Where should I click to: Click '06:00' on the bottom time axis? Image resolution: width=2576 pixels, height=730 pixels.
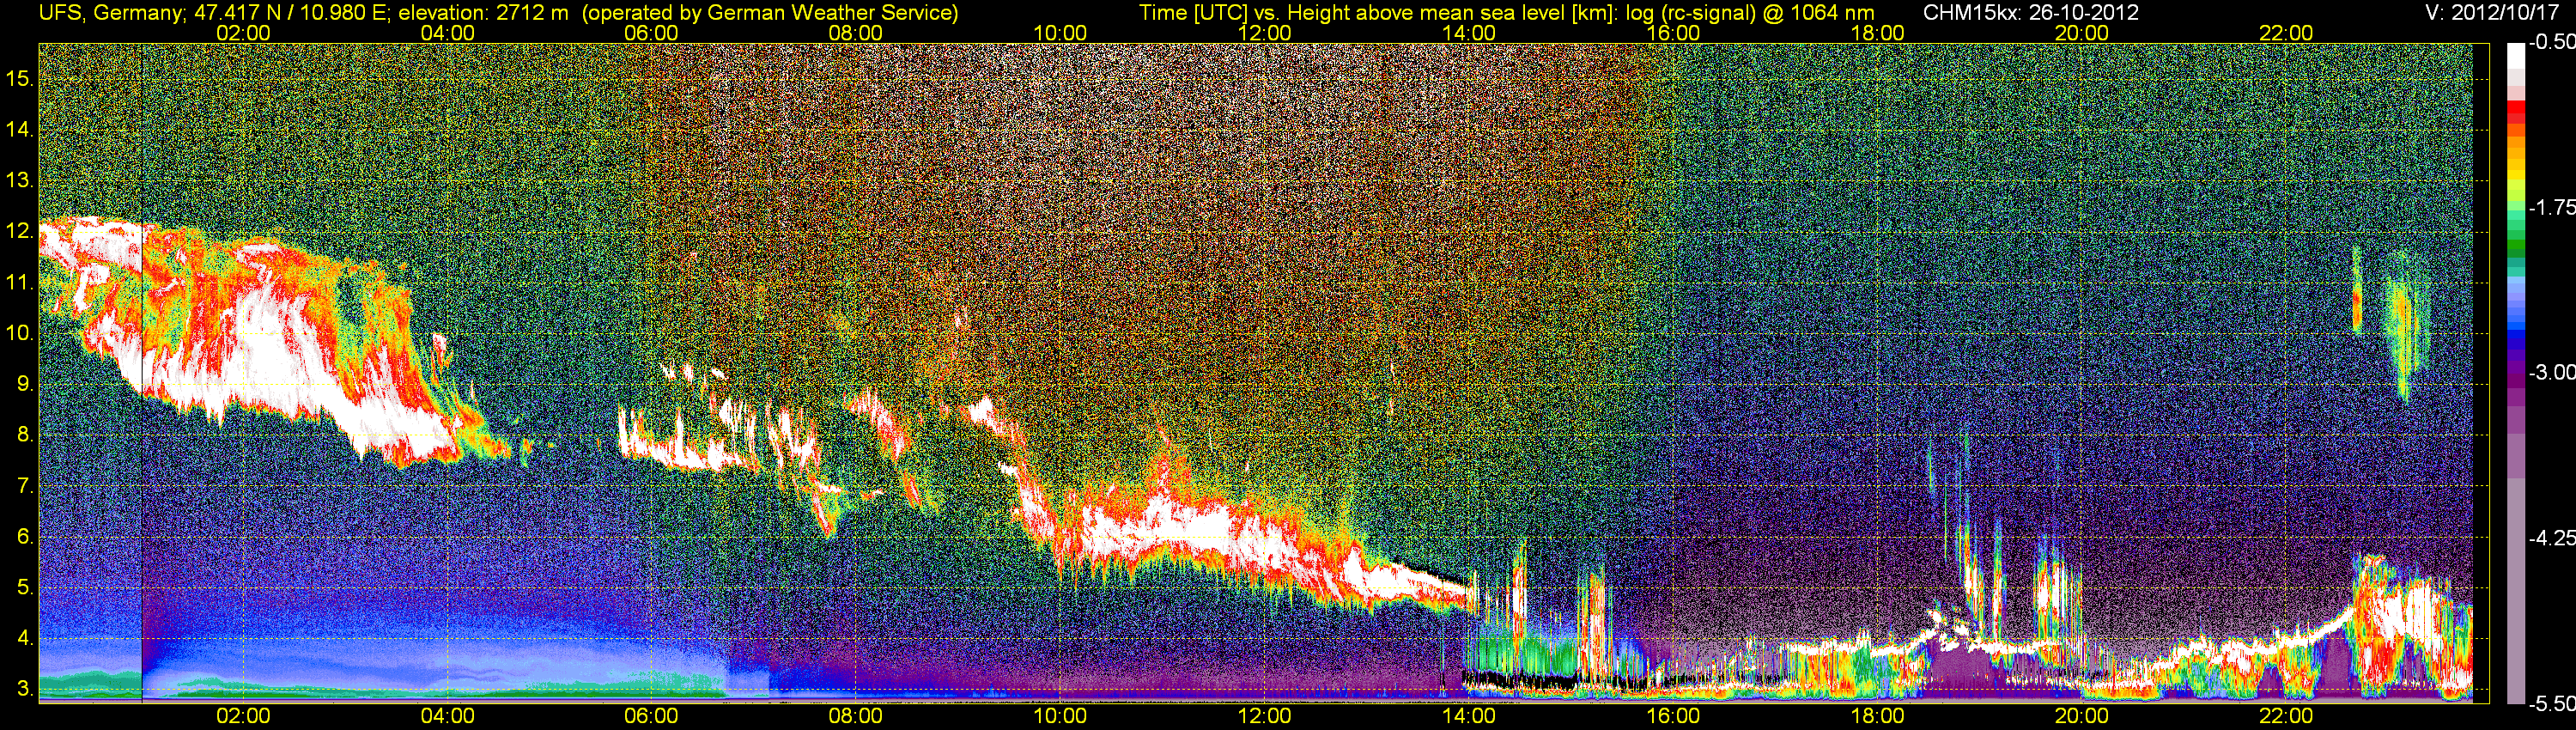tap(651, 716)
